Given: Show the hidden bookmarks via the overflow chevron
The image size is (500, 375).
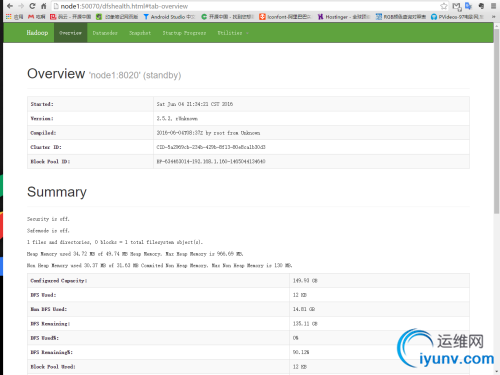Looking at the screenshot, I should [493, 17].
